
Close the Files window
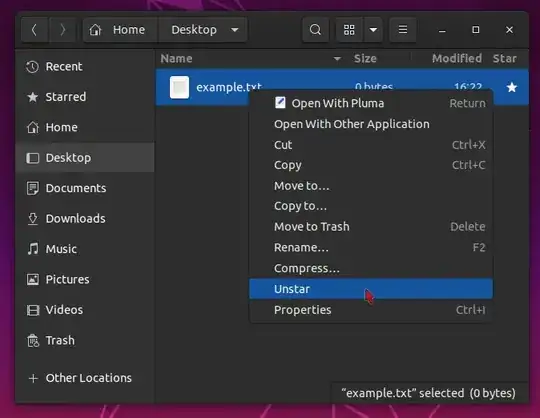[509, 30]
